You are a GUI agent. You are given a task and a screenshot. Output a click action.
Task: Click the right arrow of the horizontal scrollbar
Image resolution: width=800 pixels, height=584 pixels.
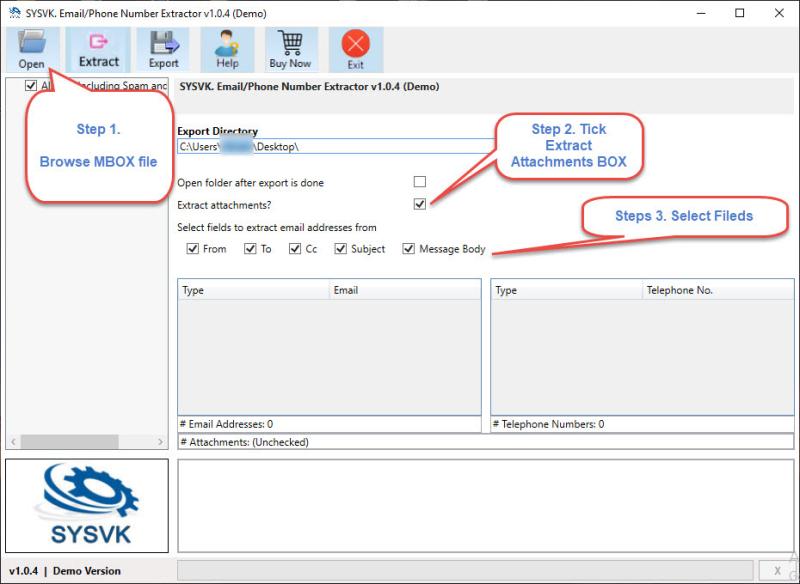[160, 442]
